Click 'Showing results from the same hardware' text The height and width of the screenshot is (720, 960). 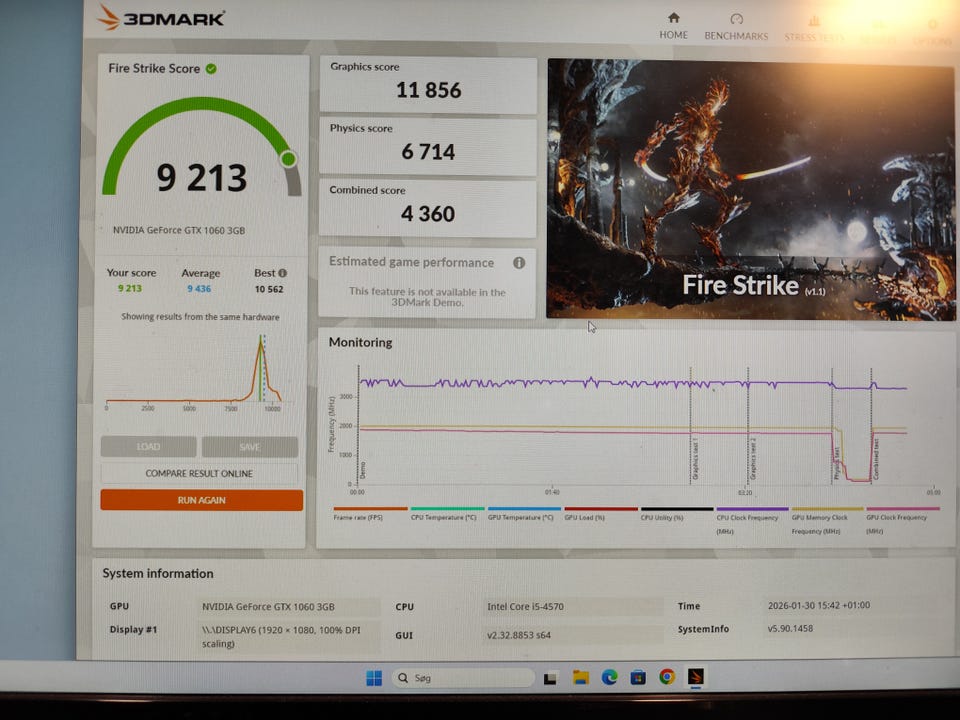(200, 317)
